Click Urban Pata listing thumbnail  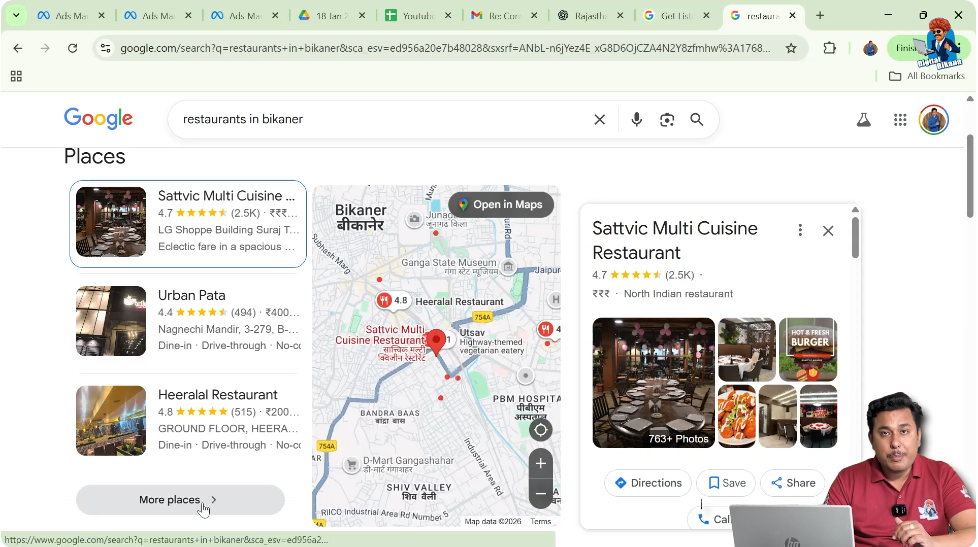[111, 321]
